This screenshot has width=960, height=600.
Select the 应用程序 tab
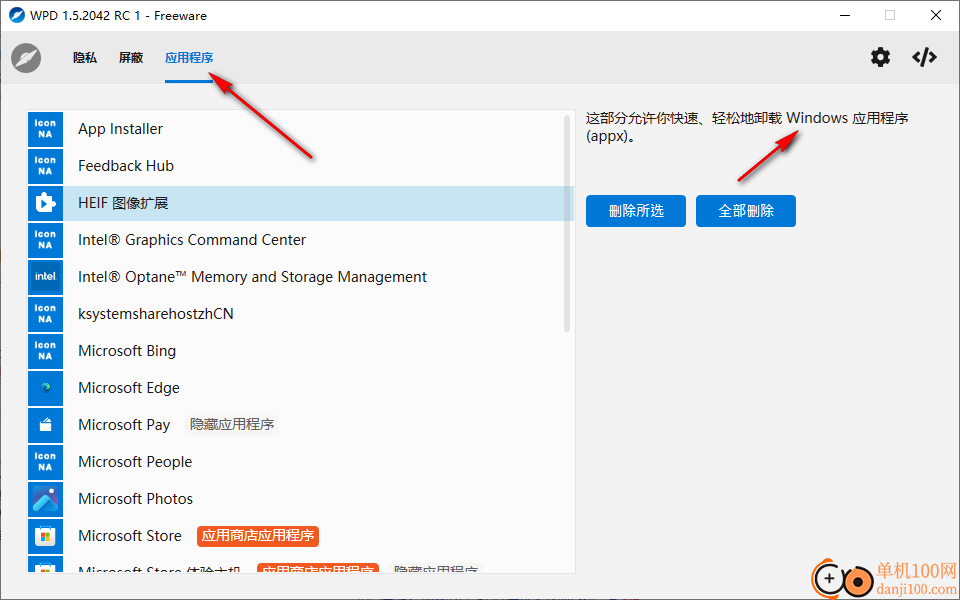[189, 58]
